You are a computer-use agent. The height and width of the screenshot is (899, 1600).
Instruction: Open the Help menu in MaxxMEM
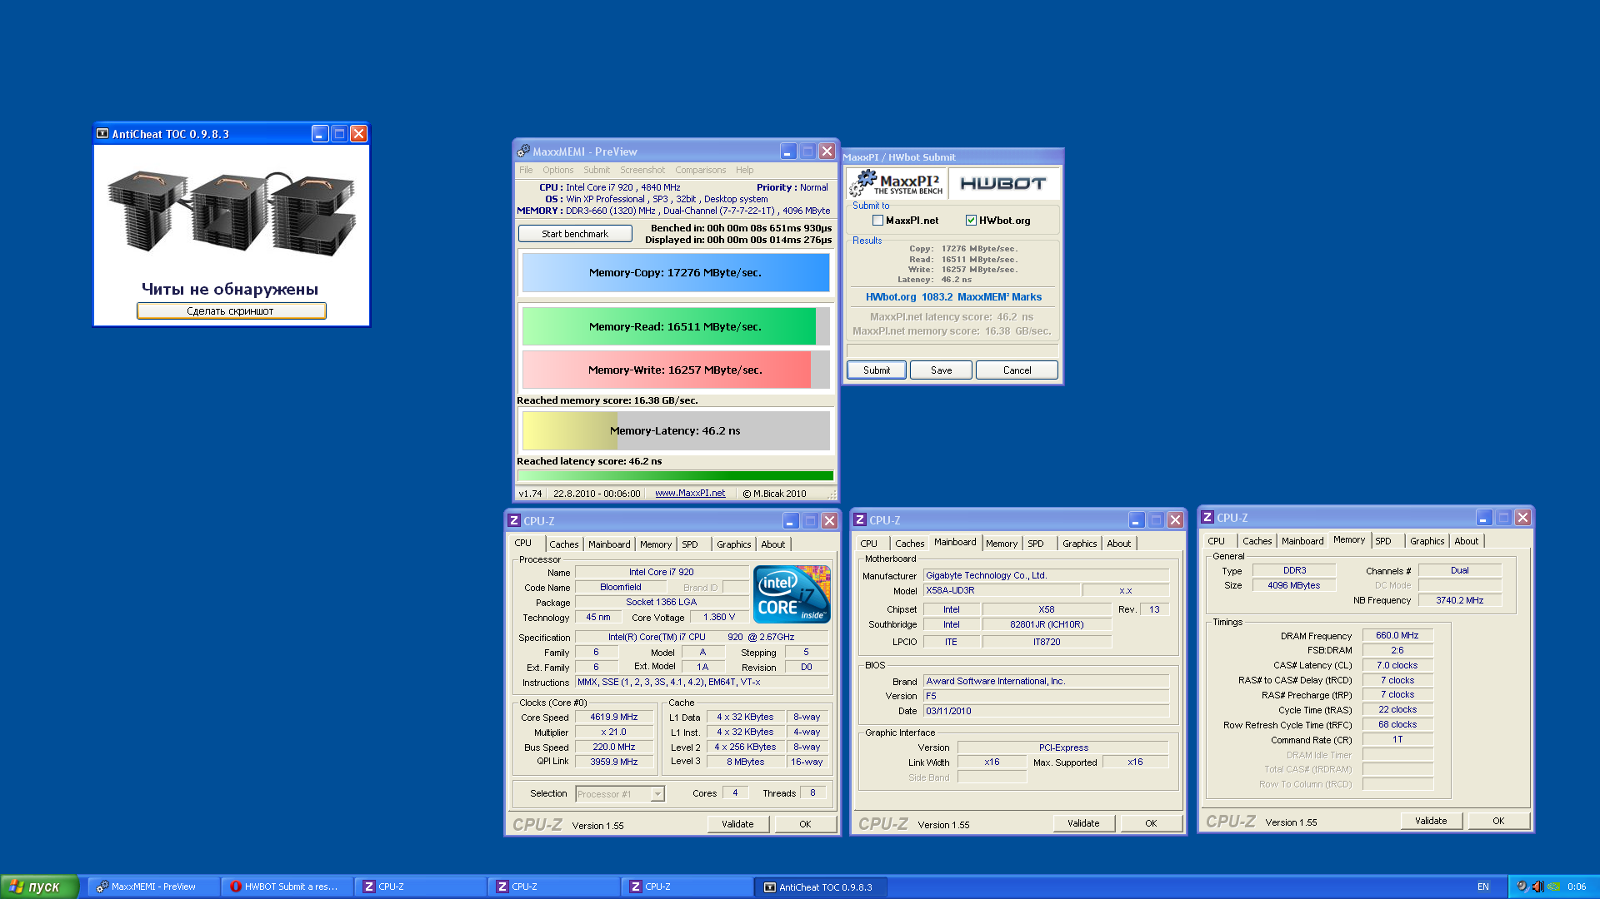745,170
